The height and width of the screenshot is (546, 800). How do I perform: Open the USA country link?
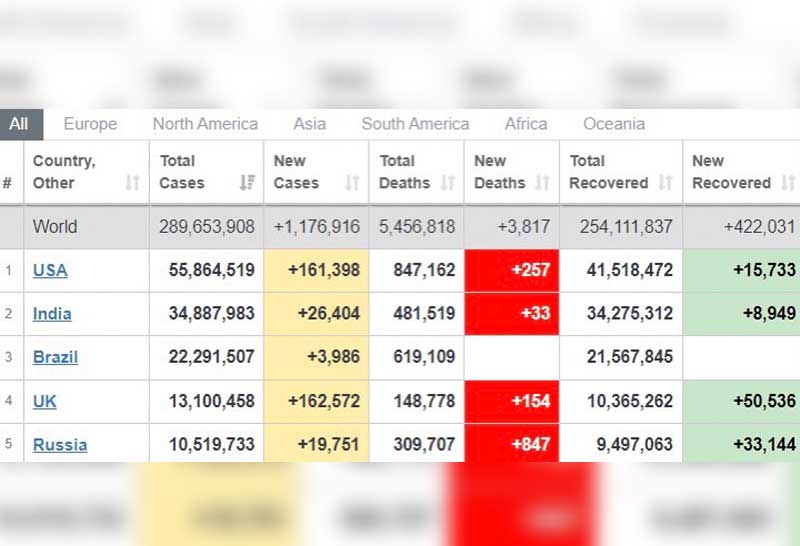pos(50,270)
